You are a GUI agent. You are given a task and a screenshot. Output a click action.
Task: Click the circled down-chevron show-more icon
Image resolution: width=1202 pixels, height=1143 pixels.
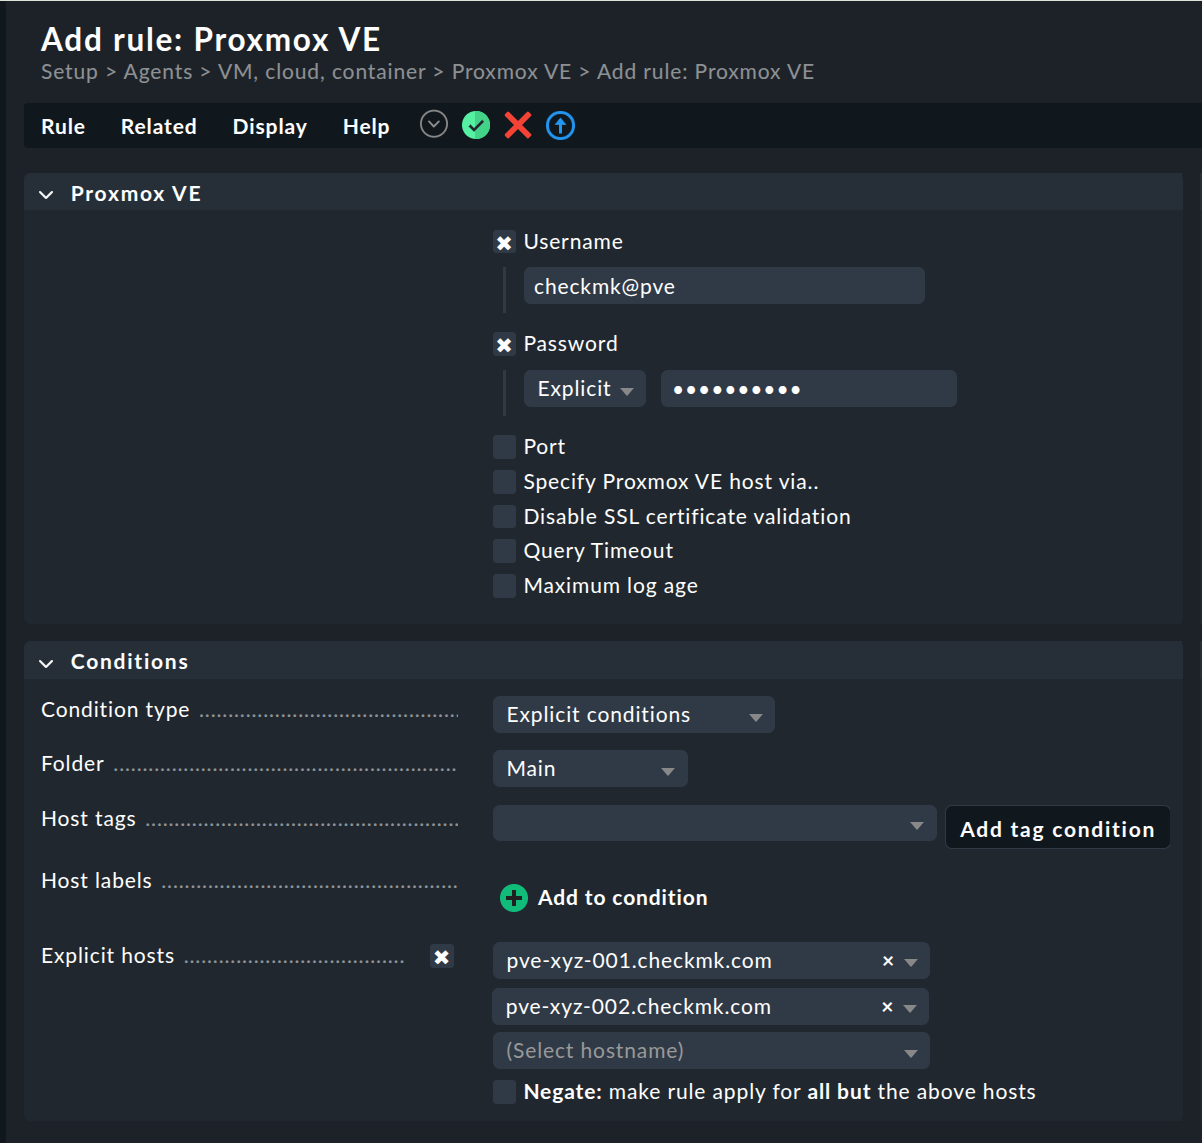click(433, 125)
